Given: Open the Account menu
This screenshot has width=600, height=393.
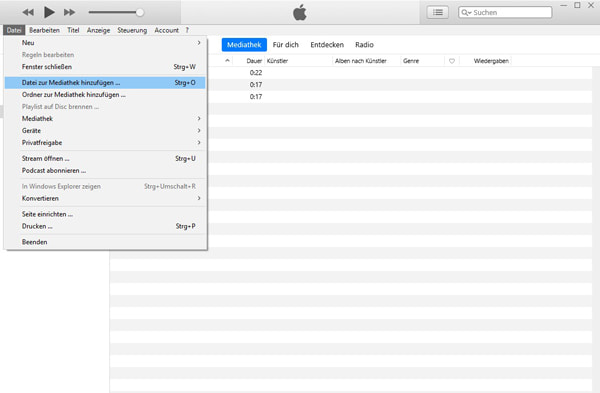Looking at the screenshot, I should 166,30.
